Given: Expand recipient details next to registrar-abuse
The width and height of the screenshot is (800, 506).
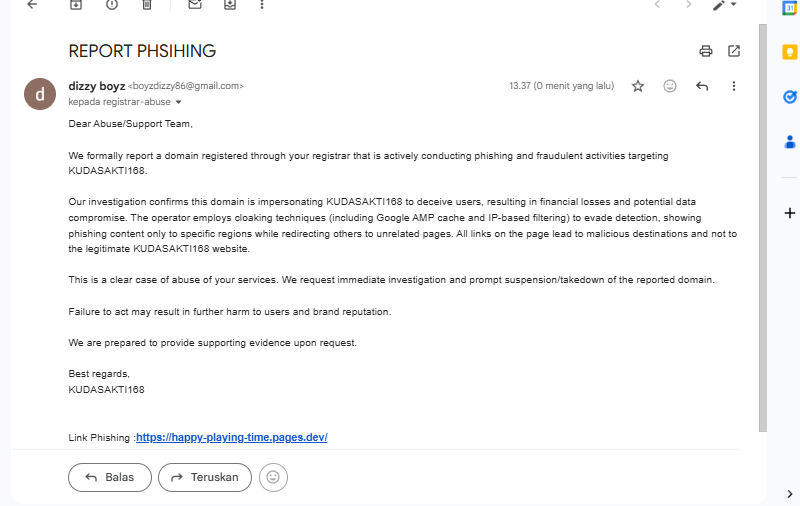Looking at the screenshot, I should pyautogui.click(x=178, y=102).
